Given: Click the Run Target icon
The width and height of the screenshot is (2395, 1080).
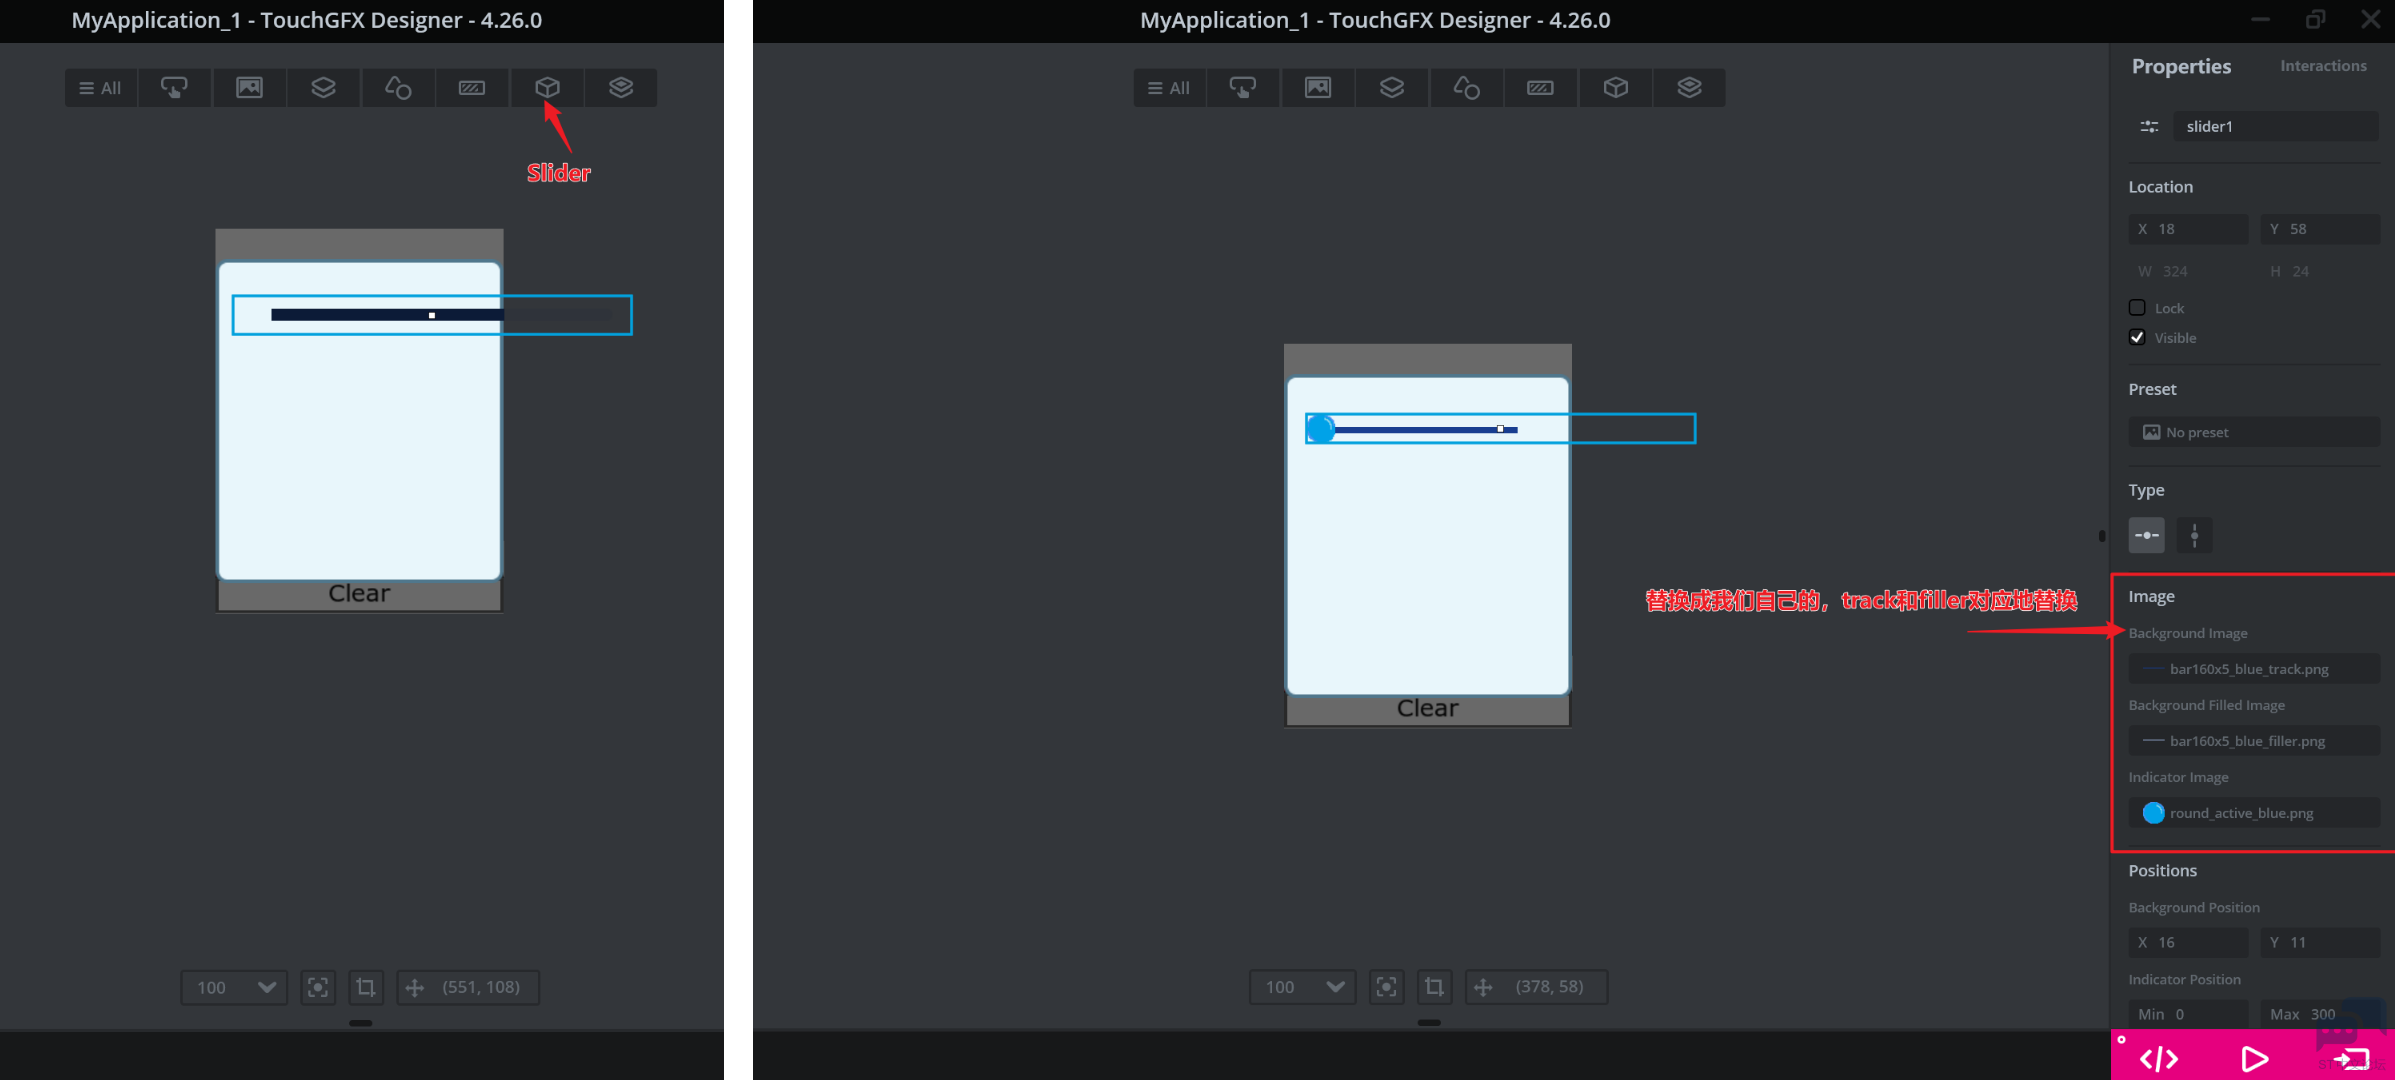Looking at the screenshot, I should tap(2351, 1058).
